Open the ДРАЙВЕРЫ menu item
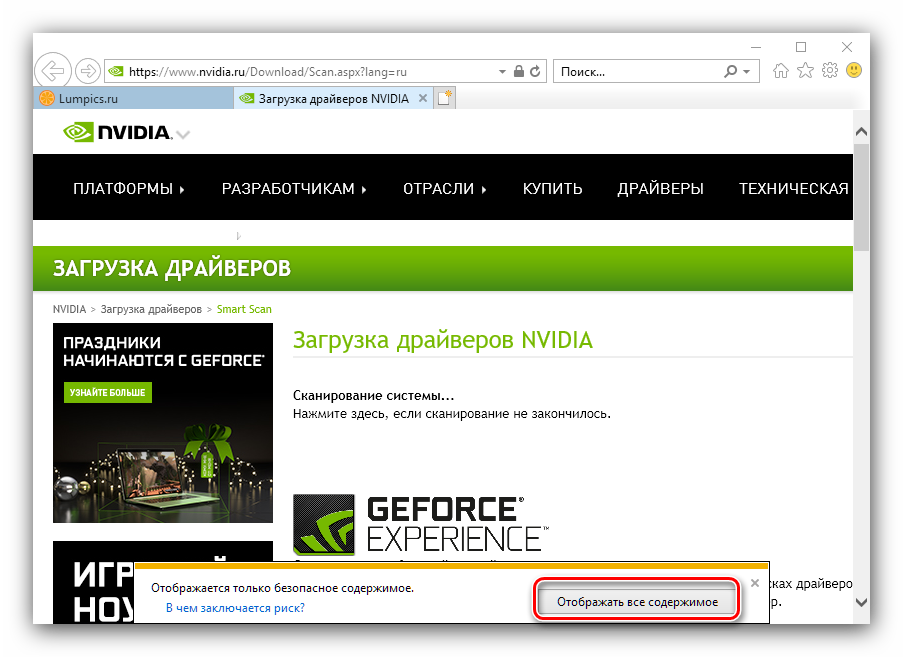 pyautogui.click(x=660, y=188)
